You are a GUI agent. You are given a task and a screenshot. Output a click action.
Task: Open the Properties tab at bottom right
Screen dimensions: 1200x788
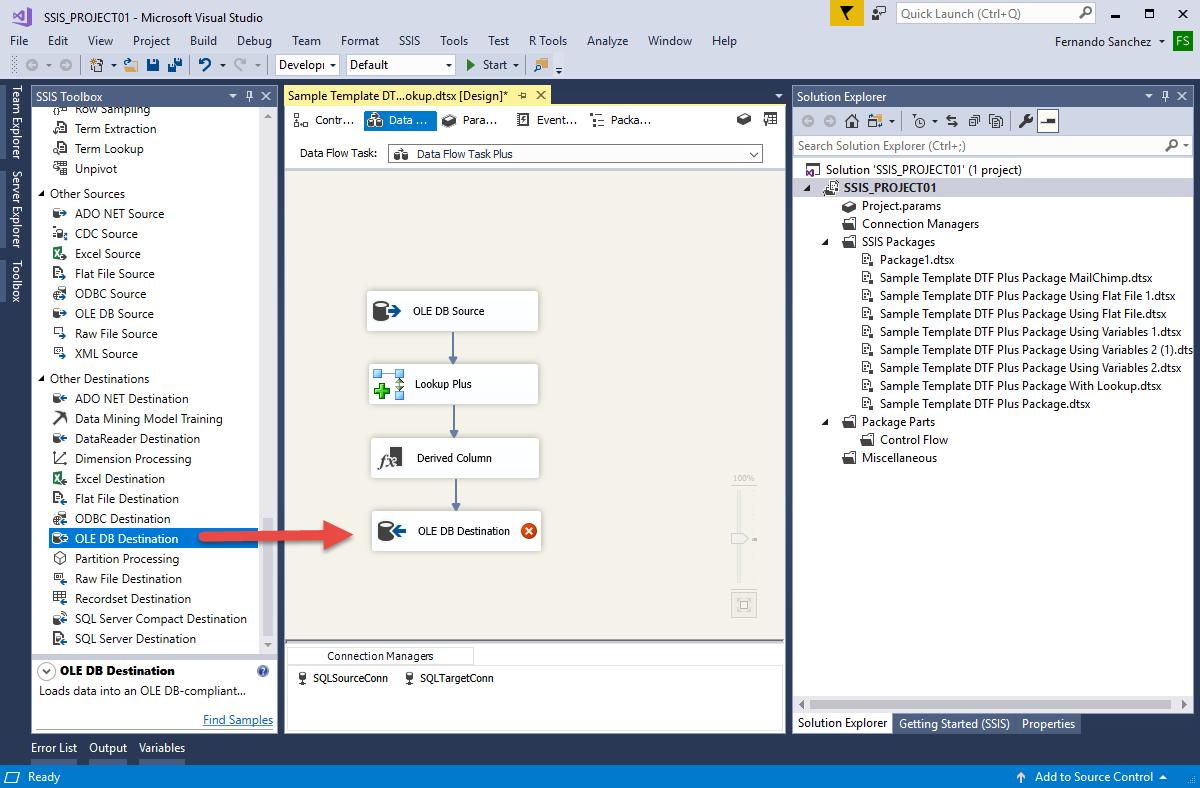1048,724
